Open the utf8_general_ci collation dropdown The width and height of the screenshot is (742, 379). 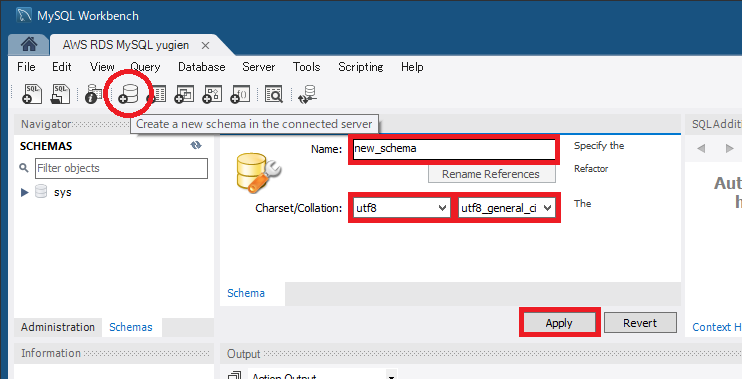pos(507,208)
